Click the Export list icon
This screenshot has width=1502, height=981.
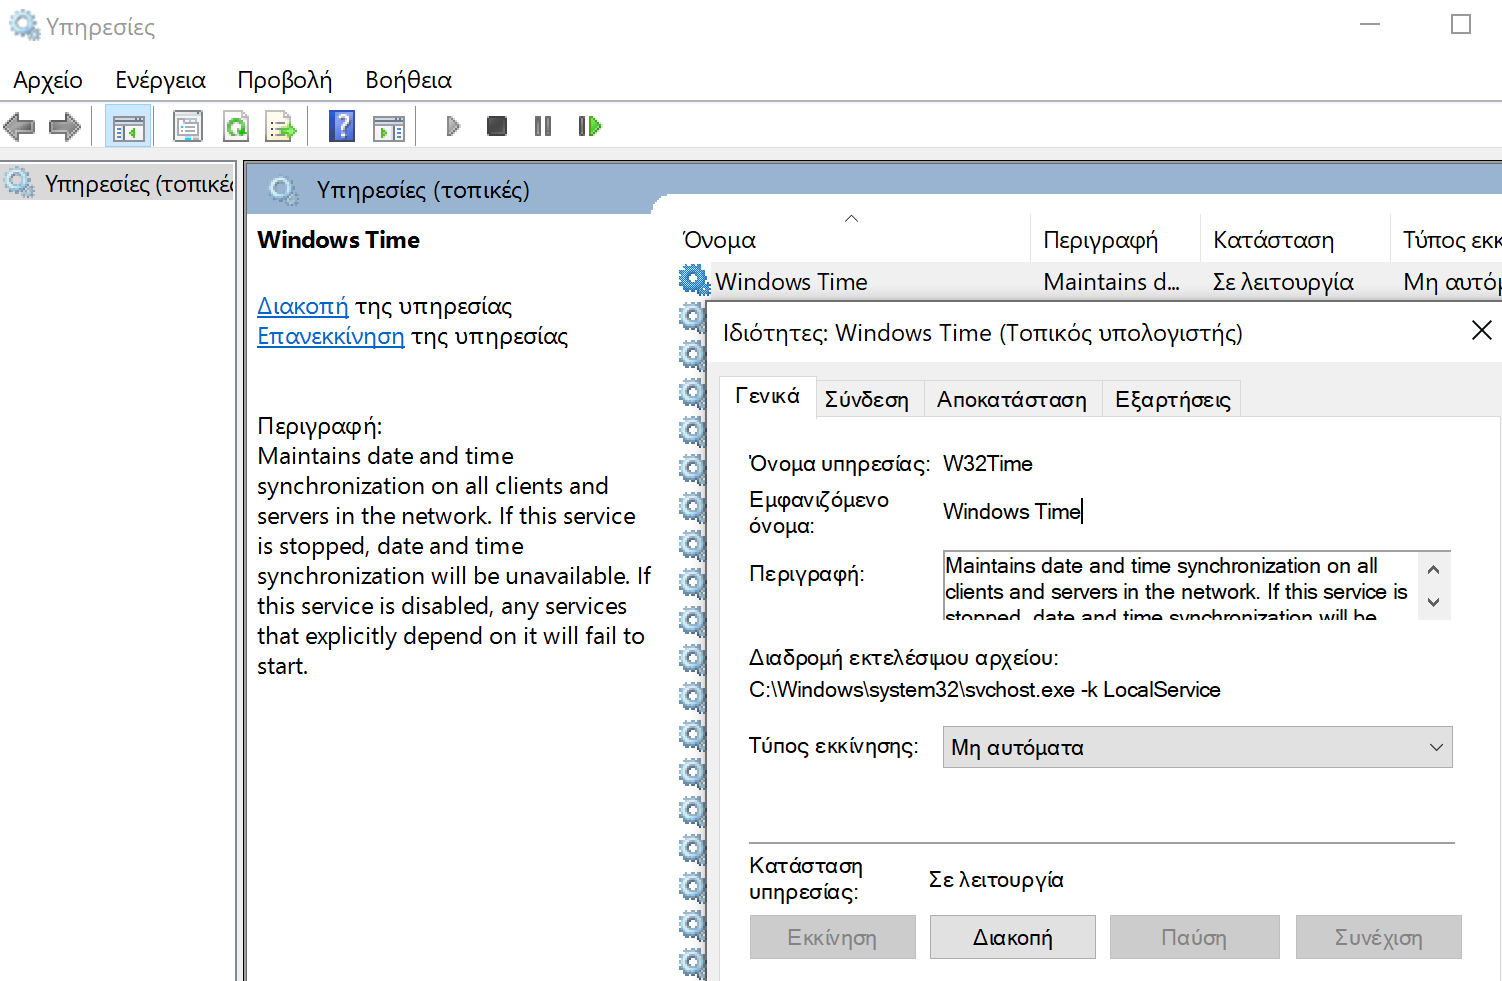[281, 125]
